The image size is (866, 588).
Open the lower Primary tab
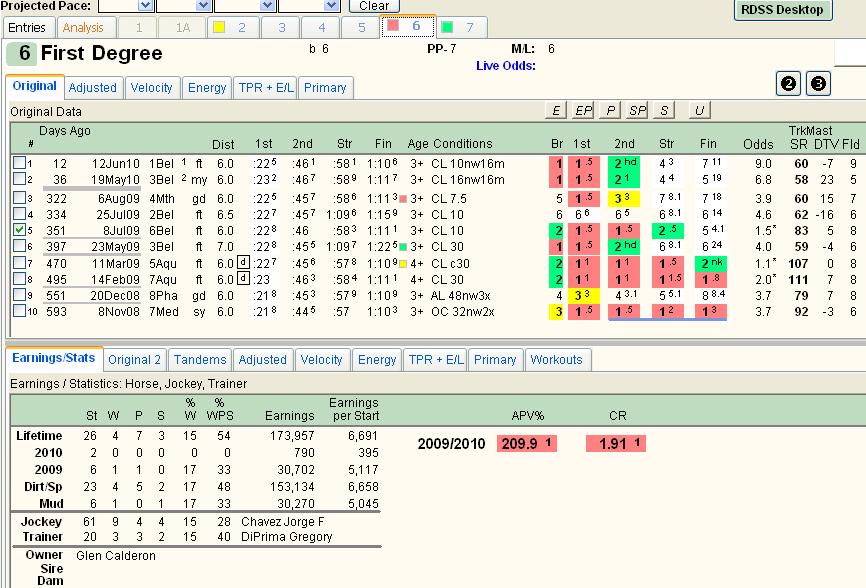(495, 360)
